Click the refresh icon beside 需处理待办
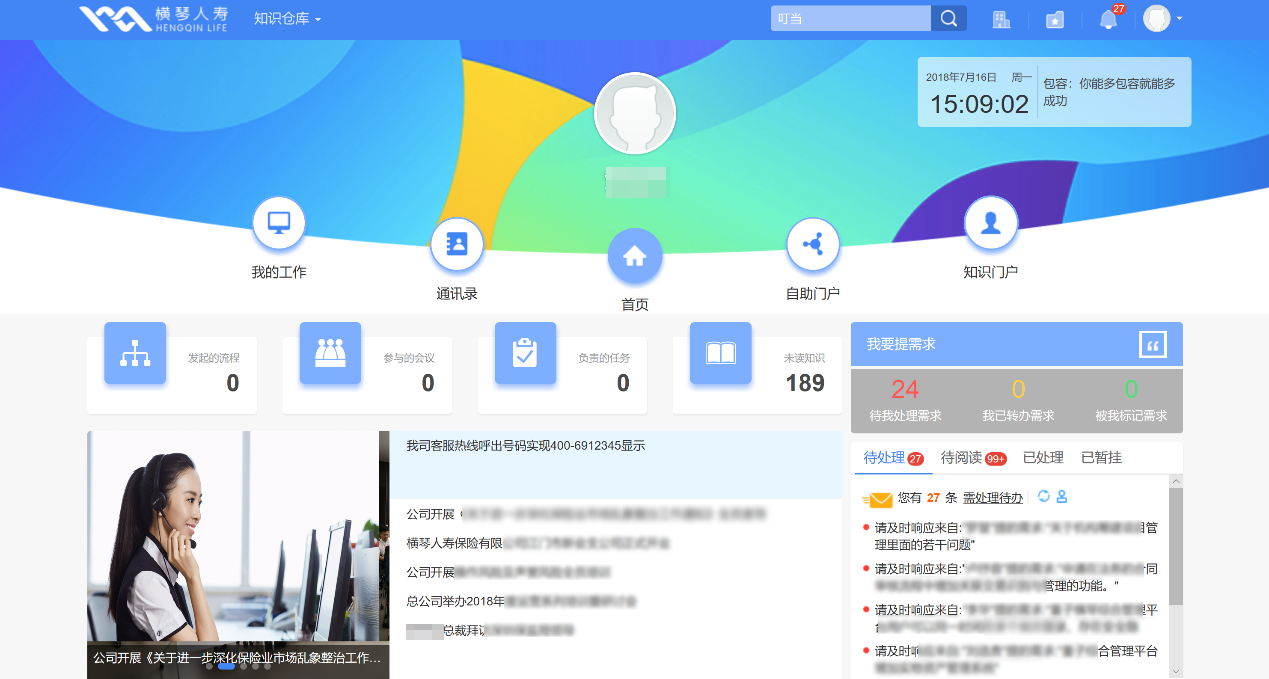This screenshot has width=1269, height=679. click(x=1044, y=497)
